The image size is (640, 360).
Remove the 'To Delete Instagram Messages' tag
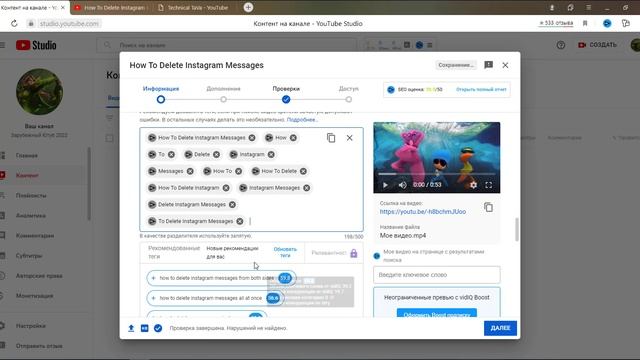click(x=240, y=221)
